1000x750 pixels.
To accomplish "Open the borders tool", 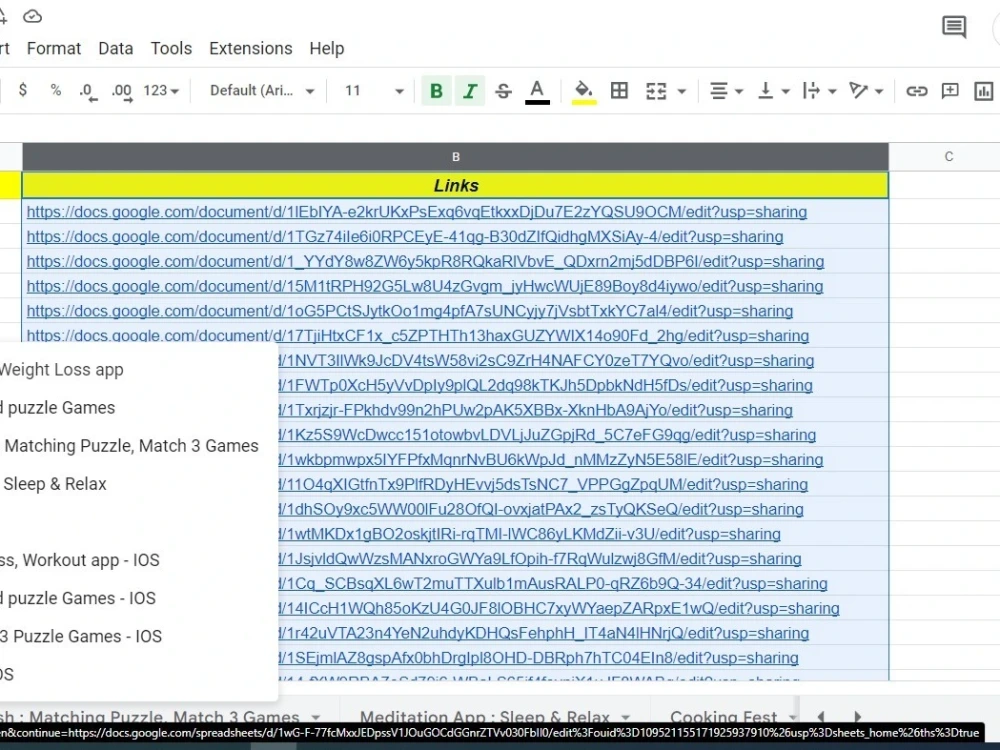I will click(619, 91).
